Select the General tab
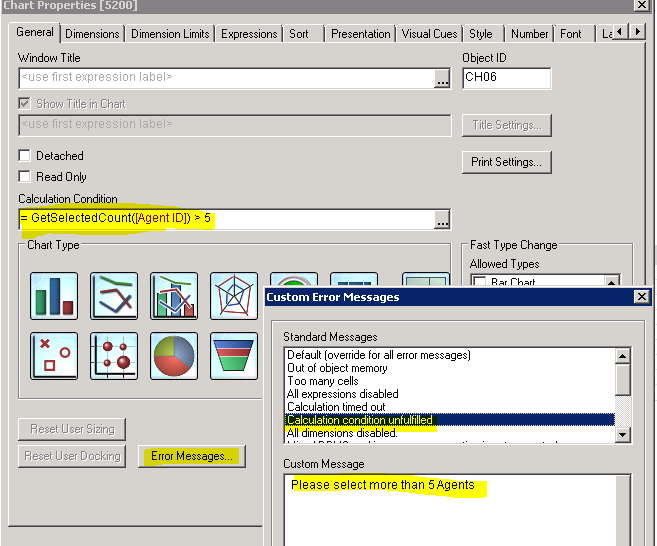 tap(35, 32)
